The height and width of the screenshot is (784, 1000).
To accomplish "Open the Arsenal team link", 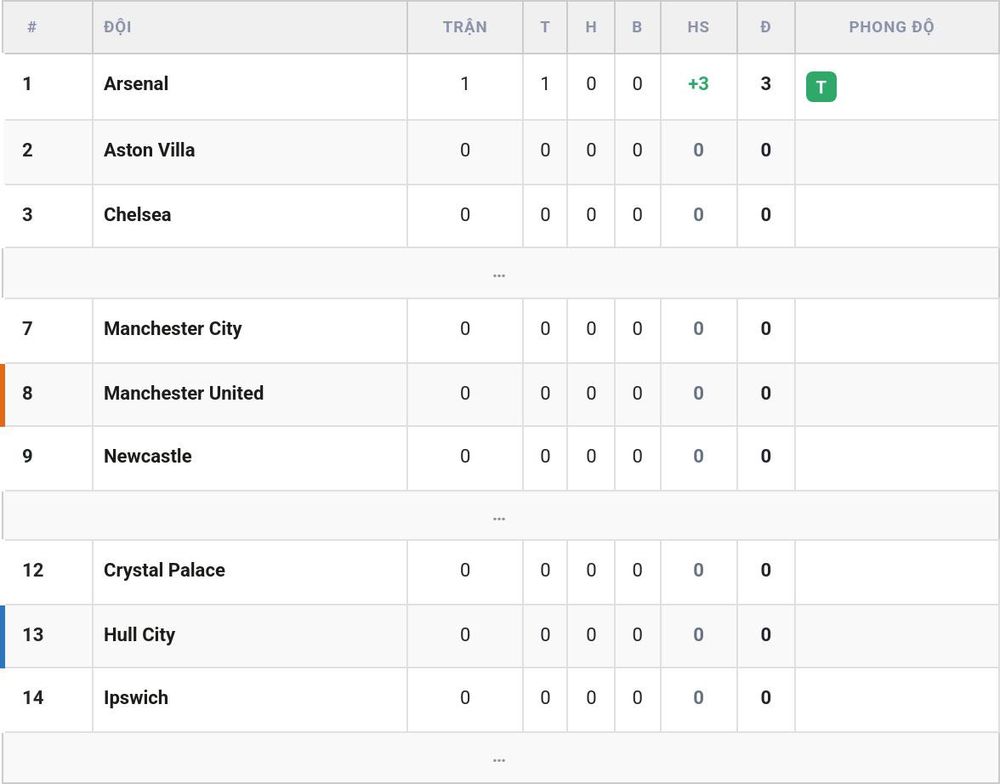I will [x=136, y=84].
